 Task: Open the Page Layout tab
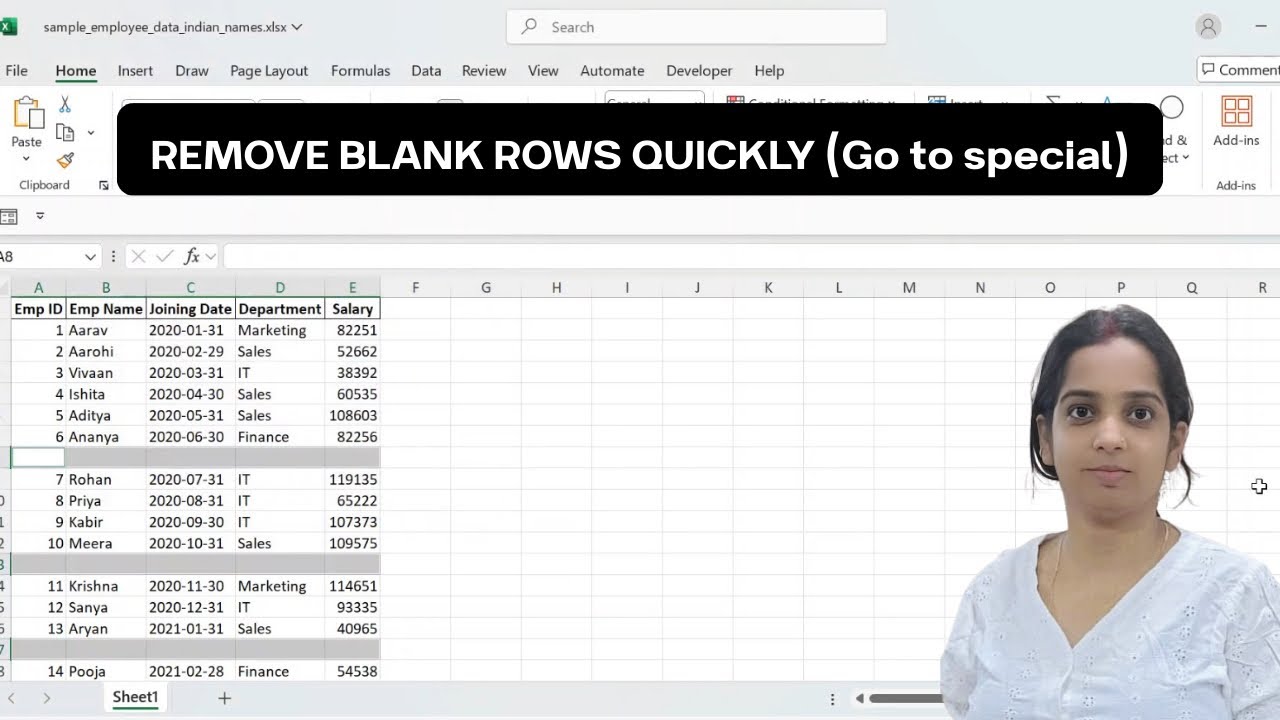(x=269, y=70)
